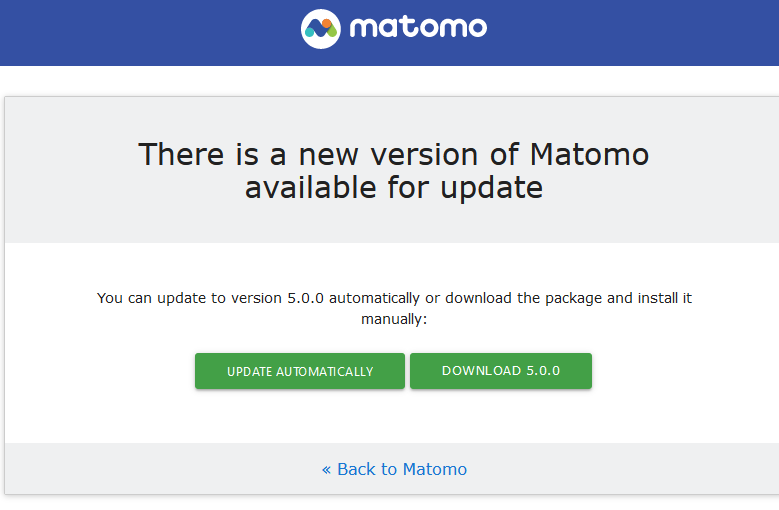Click the update instructions paragraph

pos(394,308)
